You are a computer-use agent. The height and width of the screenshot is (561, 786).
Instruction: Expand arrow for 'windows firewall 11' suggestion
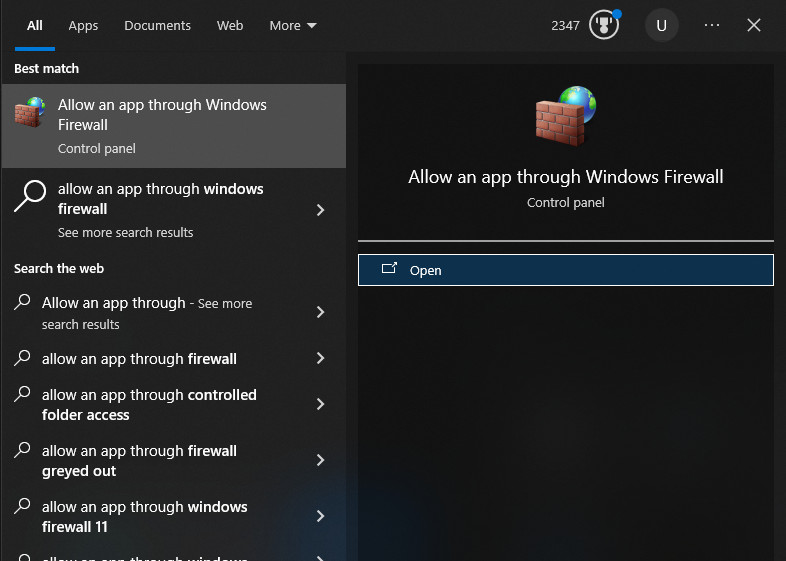pos(320,516)
